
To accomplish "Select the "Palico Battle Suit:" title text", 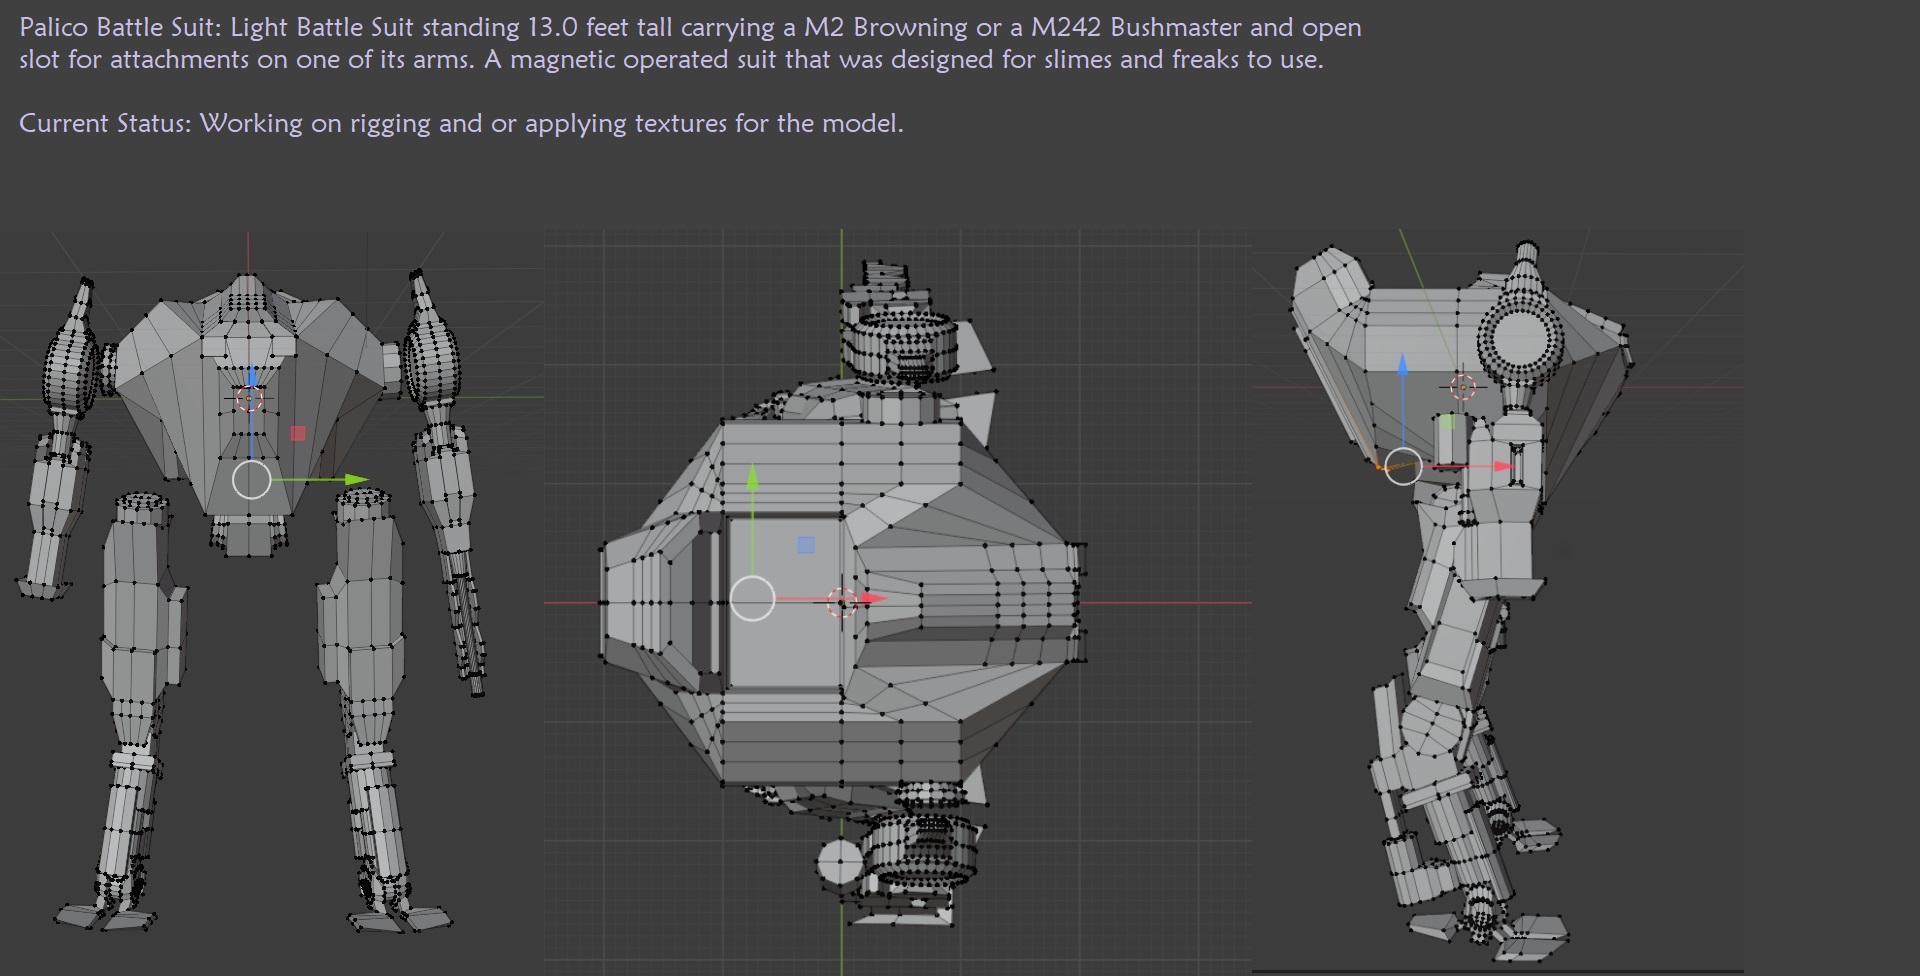I will click(121, 27).
